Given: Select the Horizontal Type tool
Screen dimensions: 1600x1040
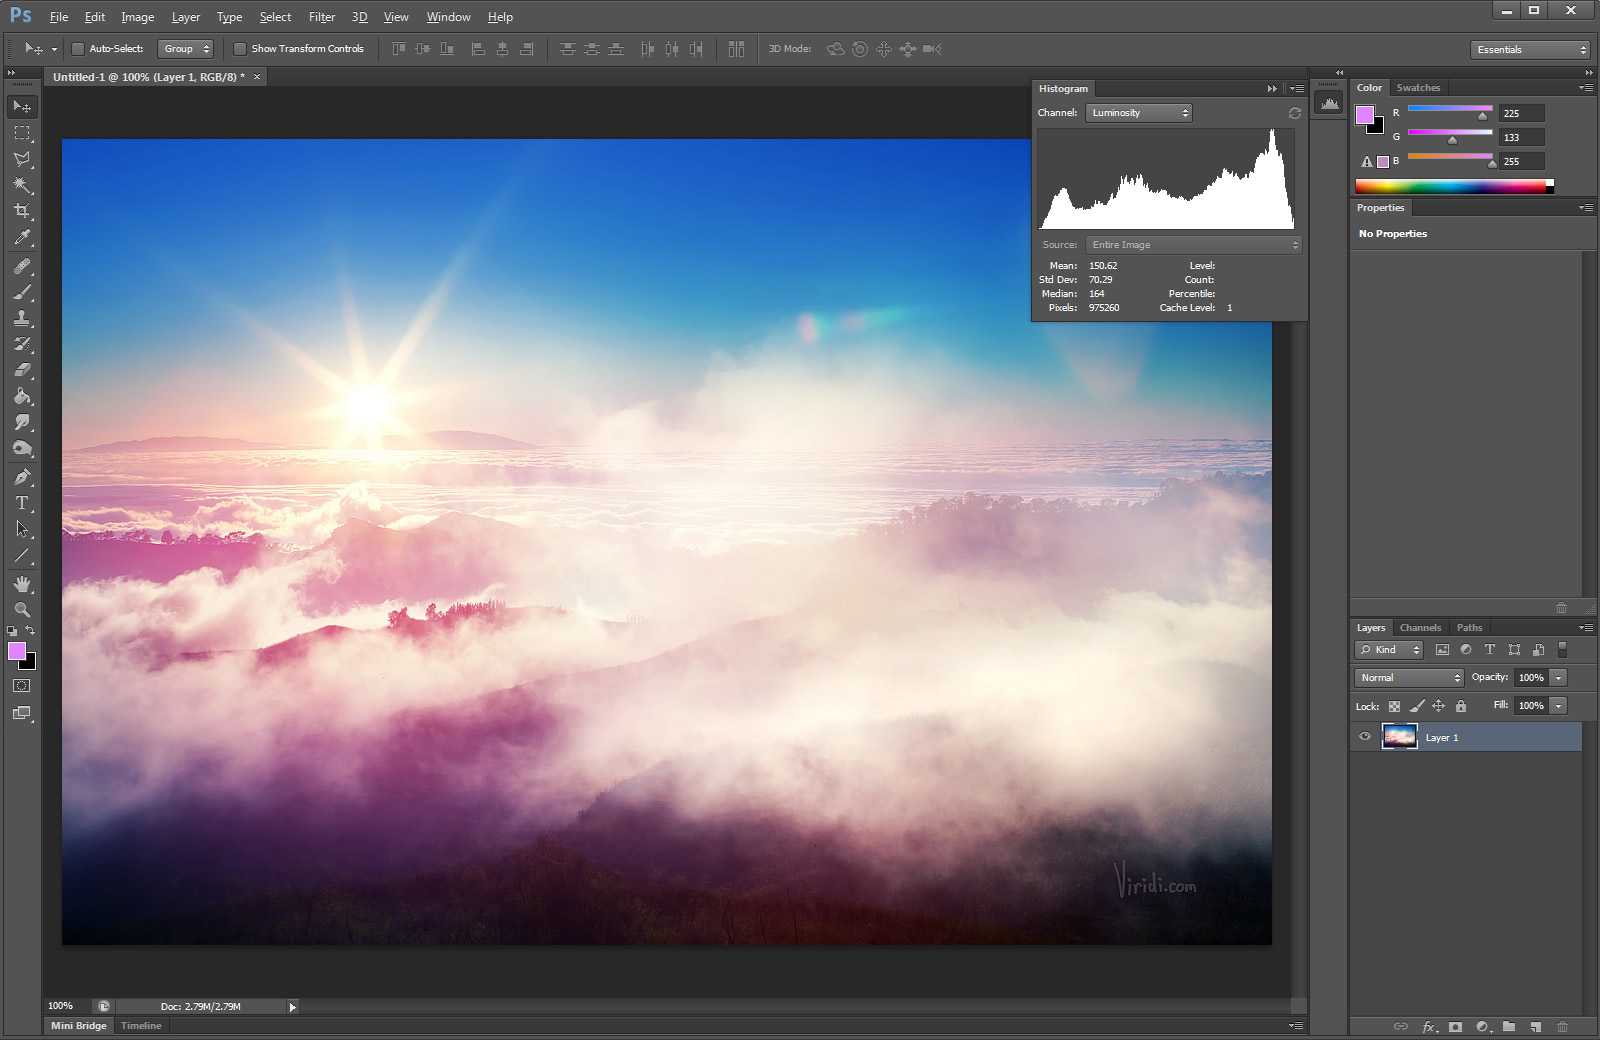Looking at the screenshot, I should pyautogui.click(x=22, y=503).
